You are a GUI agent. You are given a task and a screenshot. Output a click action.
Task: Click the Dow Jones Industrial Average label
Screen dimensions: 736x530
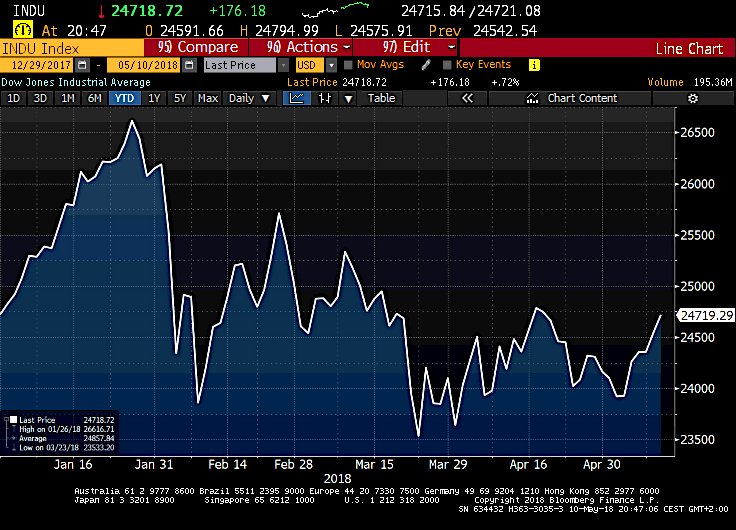point(76,82)
